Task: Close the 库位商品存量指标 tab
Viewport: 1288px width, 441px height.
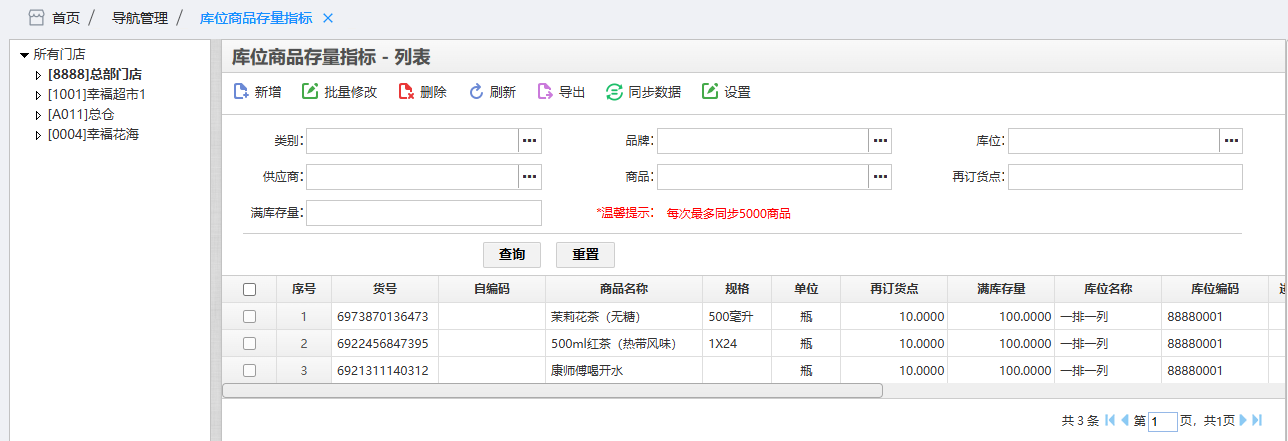Action: (x=328, y=18)
